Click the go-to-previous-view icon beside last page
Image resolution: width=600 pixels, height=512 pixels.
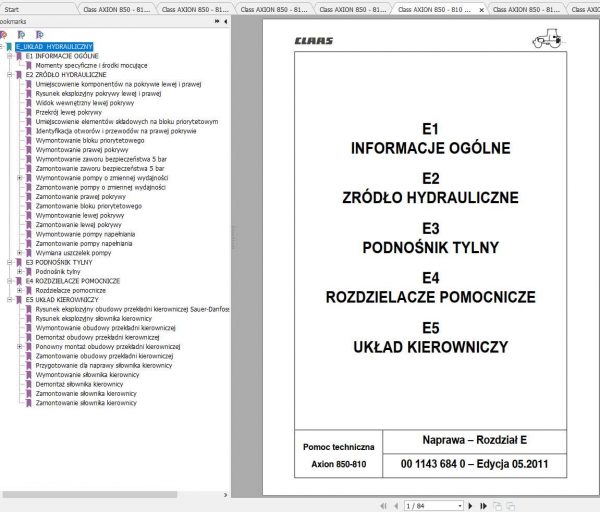pyautogui.click(x=497, y=506)
